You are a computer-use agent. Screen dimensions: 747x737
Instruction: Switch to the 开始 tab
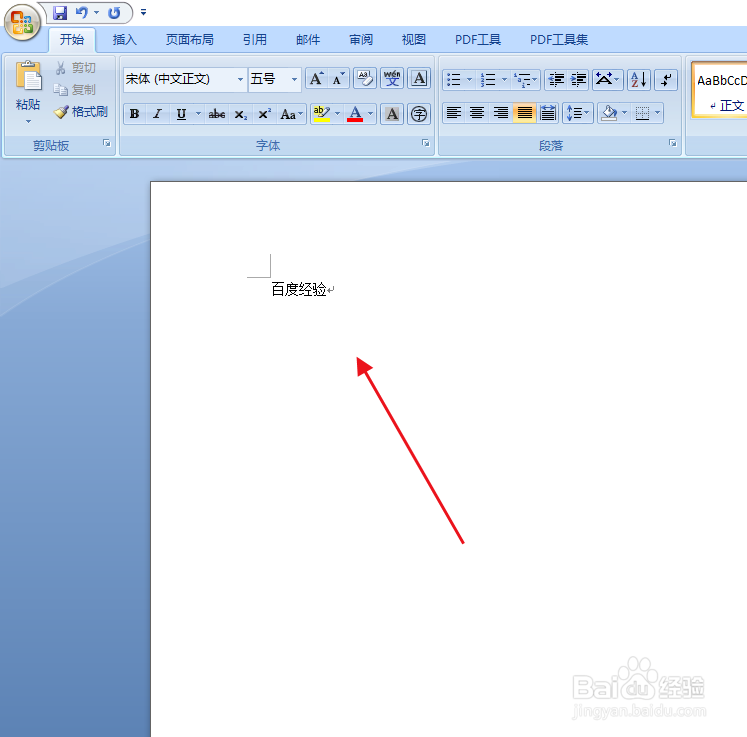coord(72,40)
